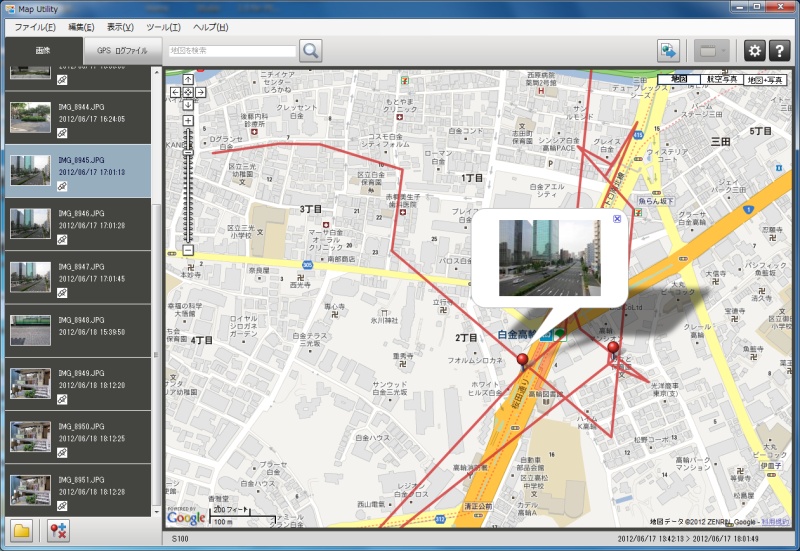Image resolution: width=800 pixels, height=551 pixels.
Task: Pan the map down with the arrow
Action: [188, 105]
